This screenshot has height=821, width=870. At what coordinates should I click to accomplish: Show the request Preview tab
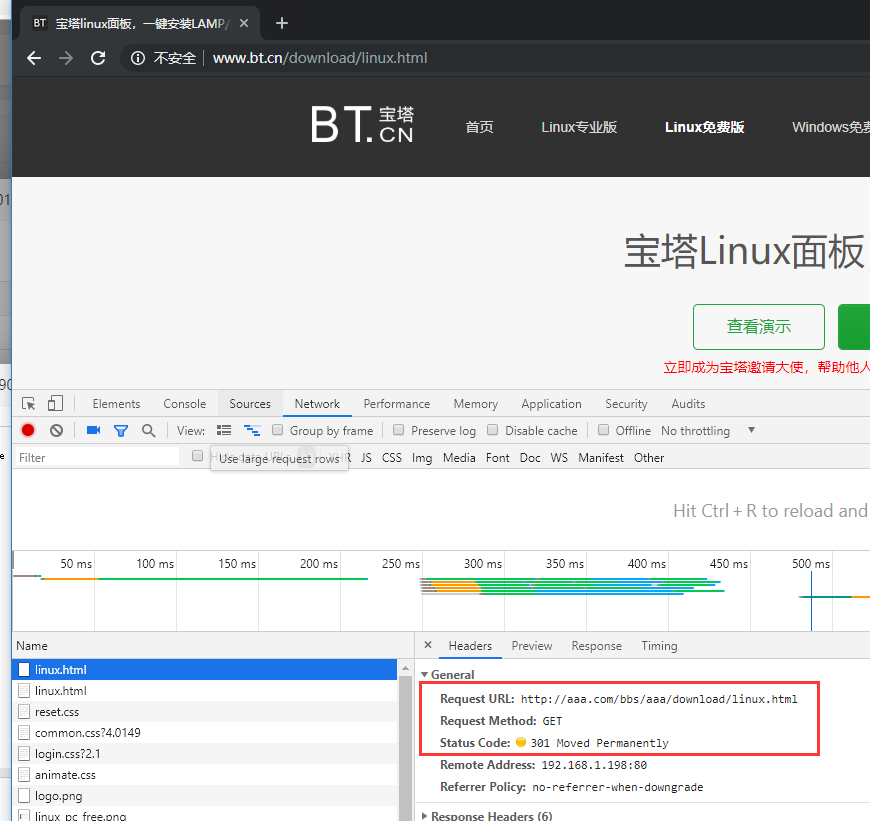[532, 646]
